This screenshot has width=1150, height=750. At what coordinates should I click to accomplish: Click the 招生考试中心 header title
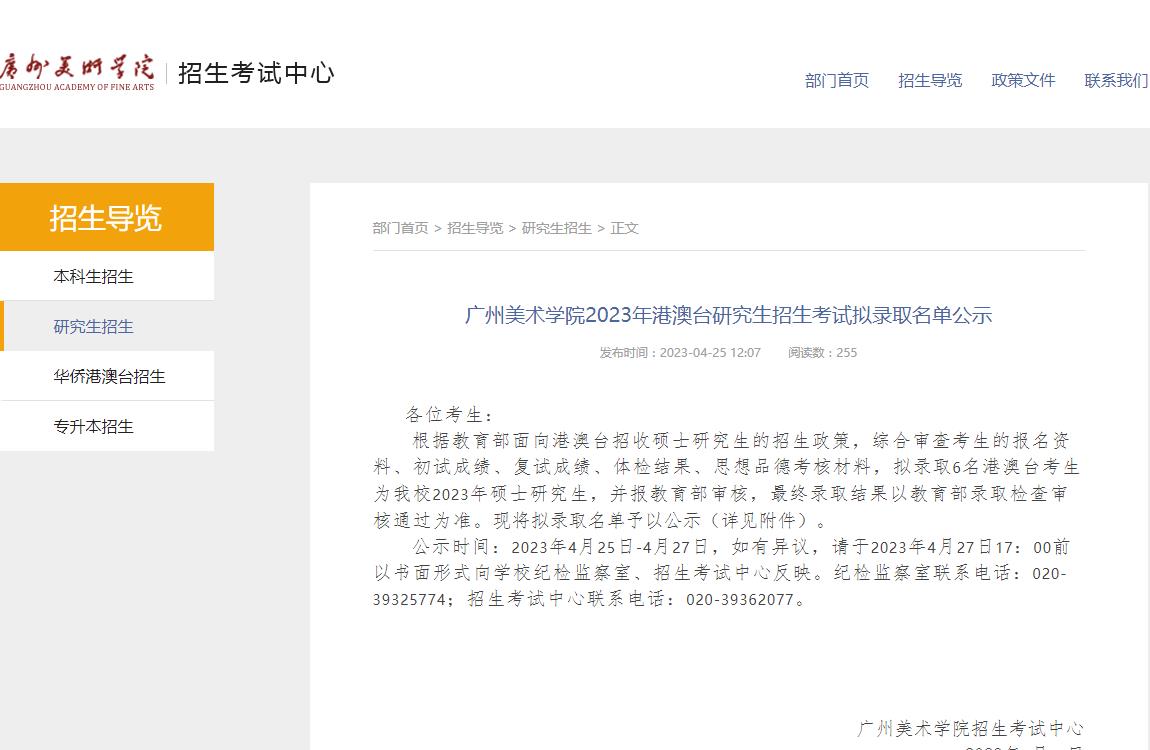click(256, 73)
